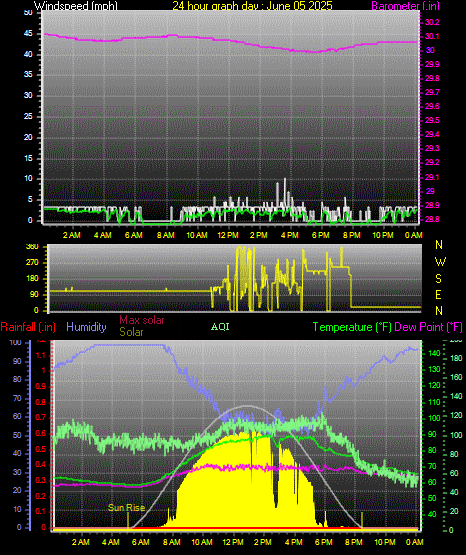Select the 'Temperature (°F)' legend label
466x555 pixels.
point(352,327)
